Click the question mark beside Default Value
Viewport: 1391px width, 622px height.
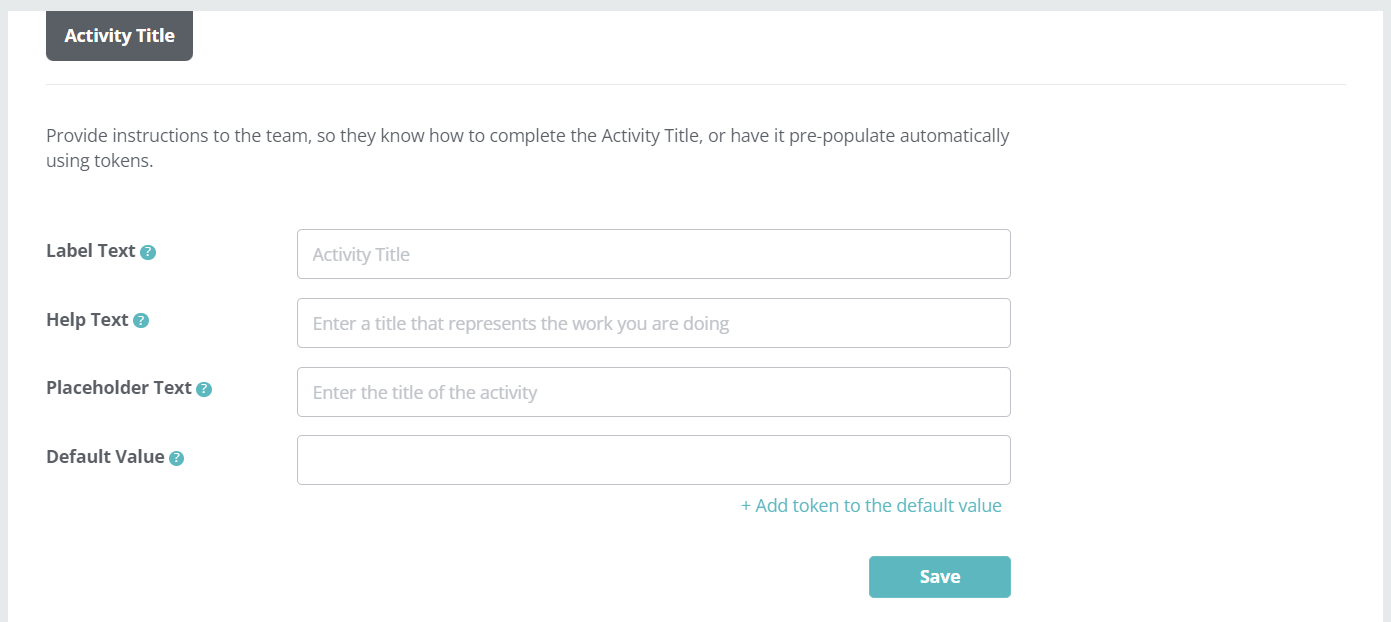point(177,458)
